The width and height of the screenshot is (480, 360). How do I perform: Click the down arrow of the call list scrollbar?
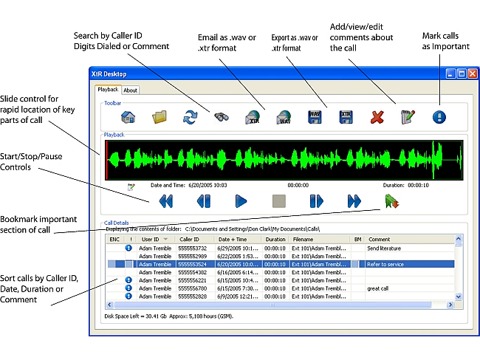pos(458,296)
